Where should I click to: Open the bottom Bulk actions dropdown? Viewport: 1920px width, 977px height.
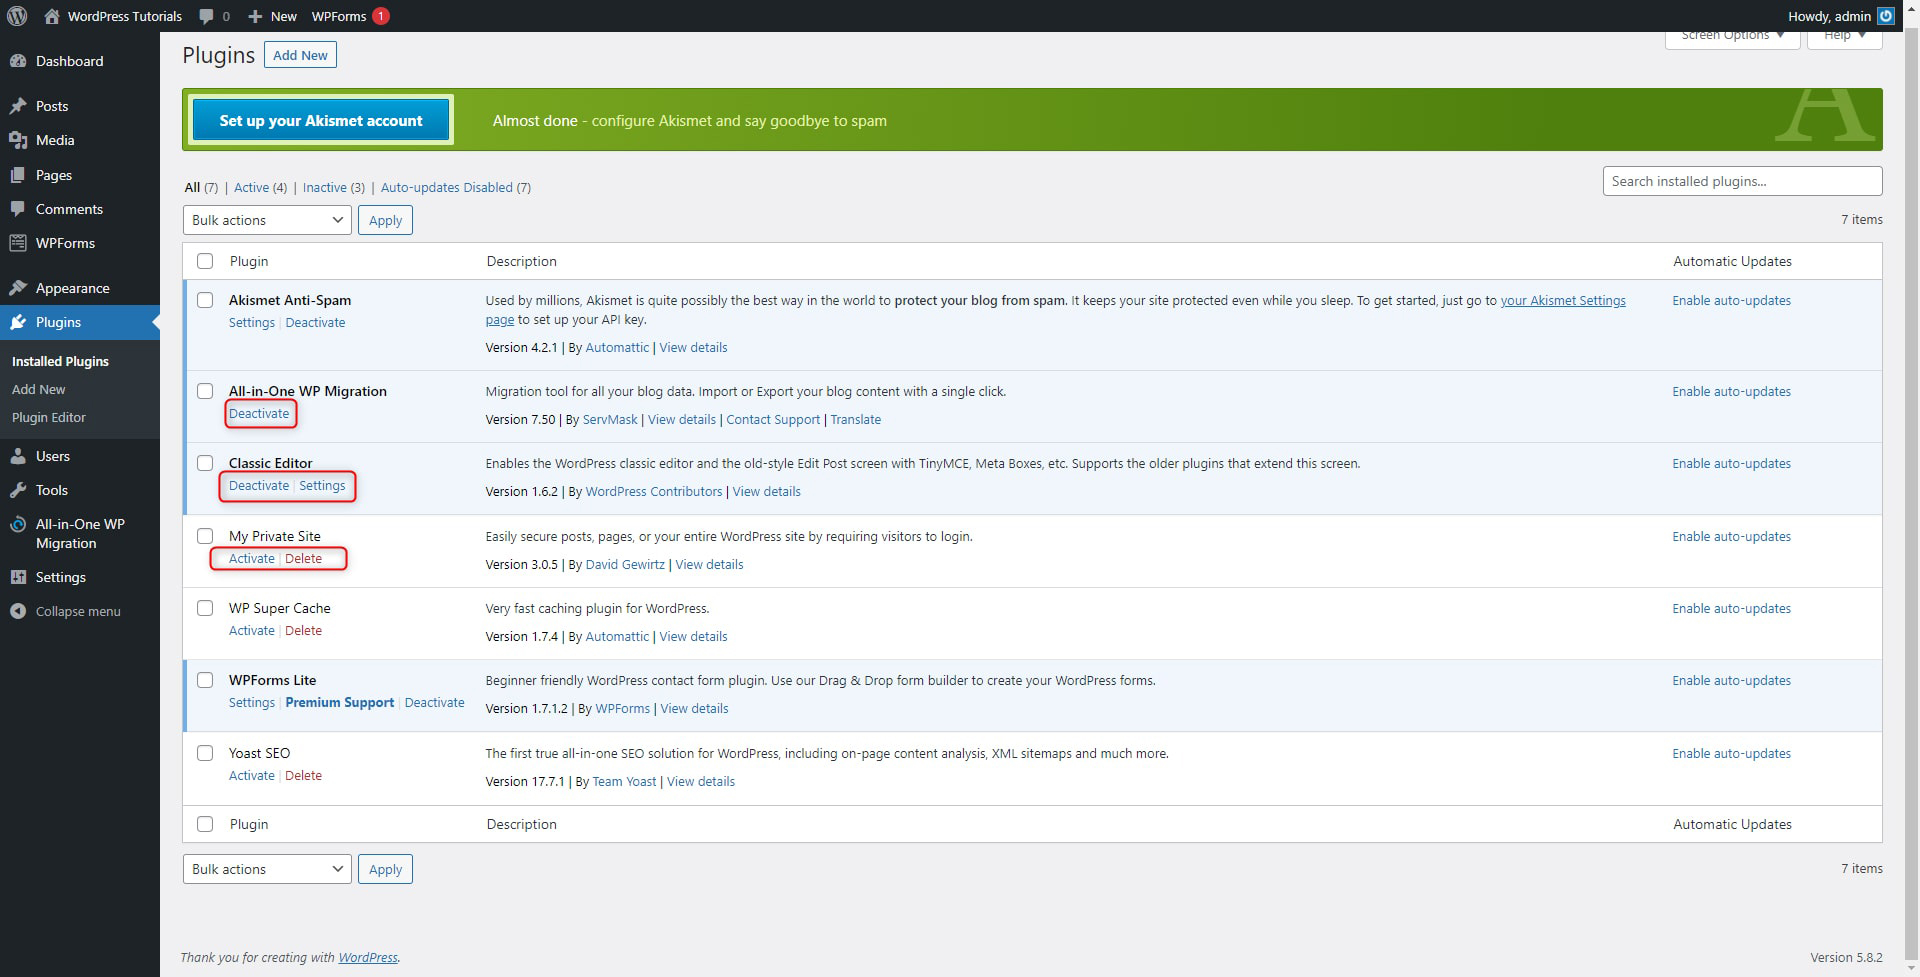[x=267, y=869]
